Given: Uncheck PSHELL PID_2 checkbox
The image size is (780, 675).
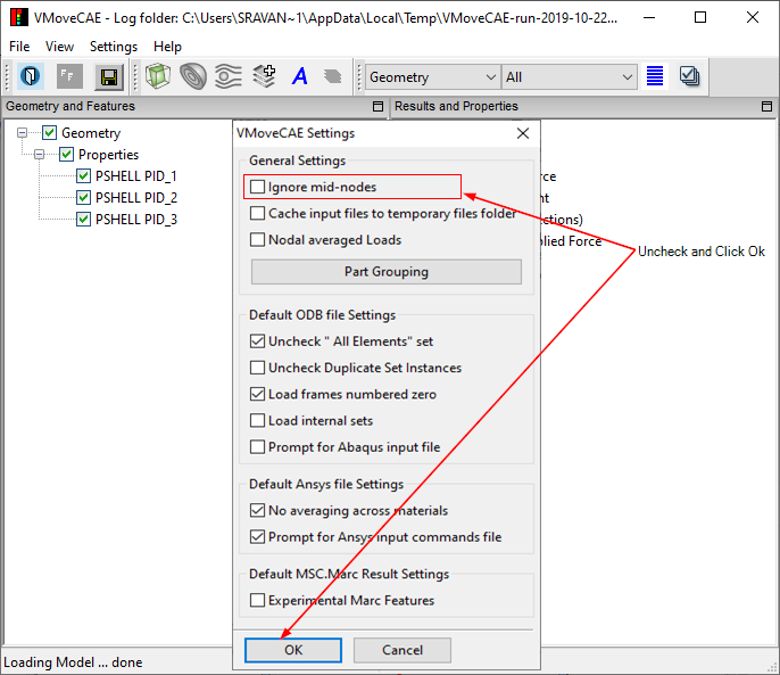Looking at the screenshot, I should (x=83, y=197).
